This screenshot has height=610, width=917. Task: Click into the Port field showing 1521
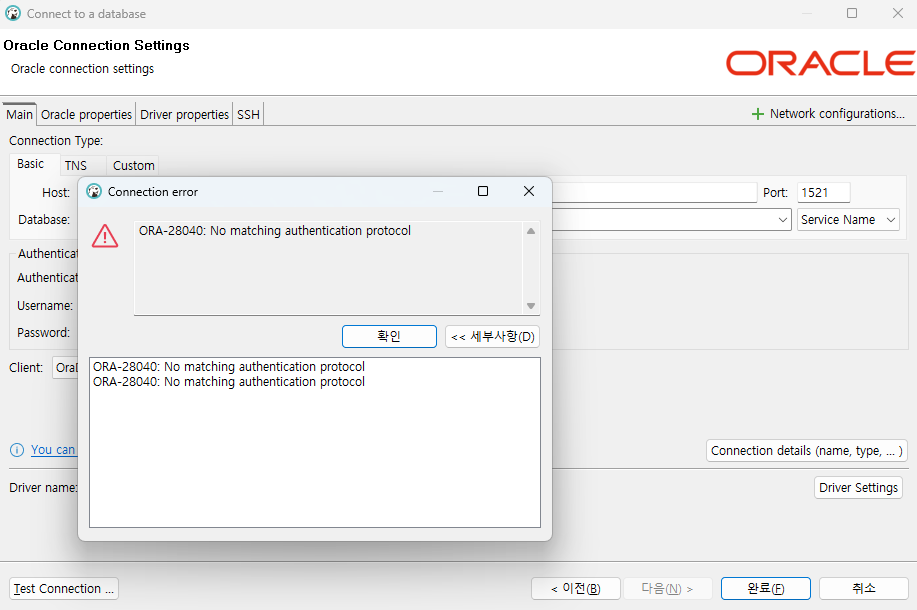point(823,192)
